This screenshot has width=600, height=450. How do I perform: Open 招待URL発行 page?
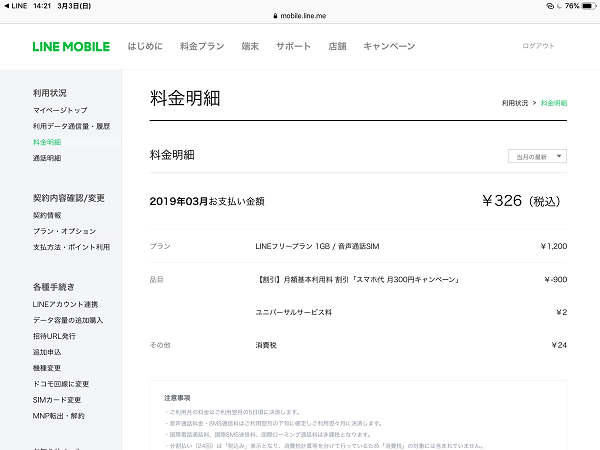pyautogui.click(x=54, y=336)
